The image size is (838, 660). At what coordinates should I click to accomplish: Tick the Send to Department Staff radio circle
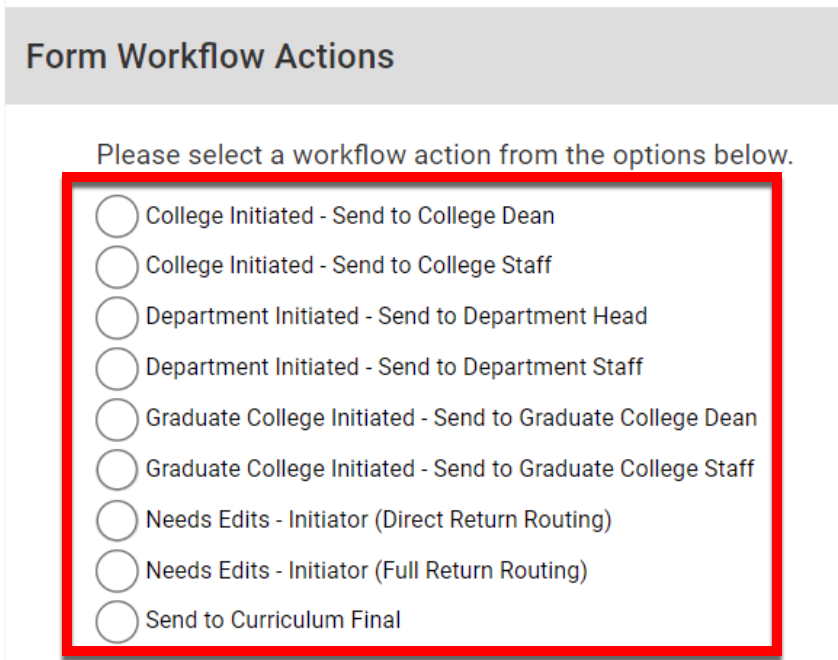click(116, 368)
